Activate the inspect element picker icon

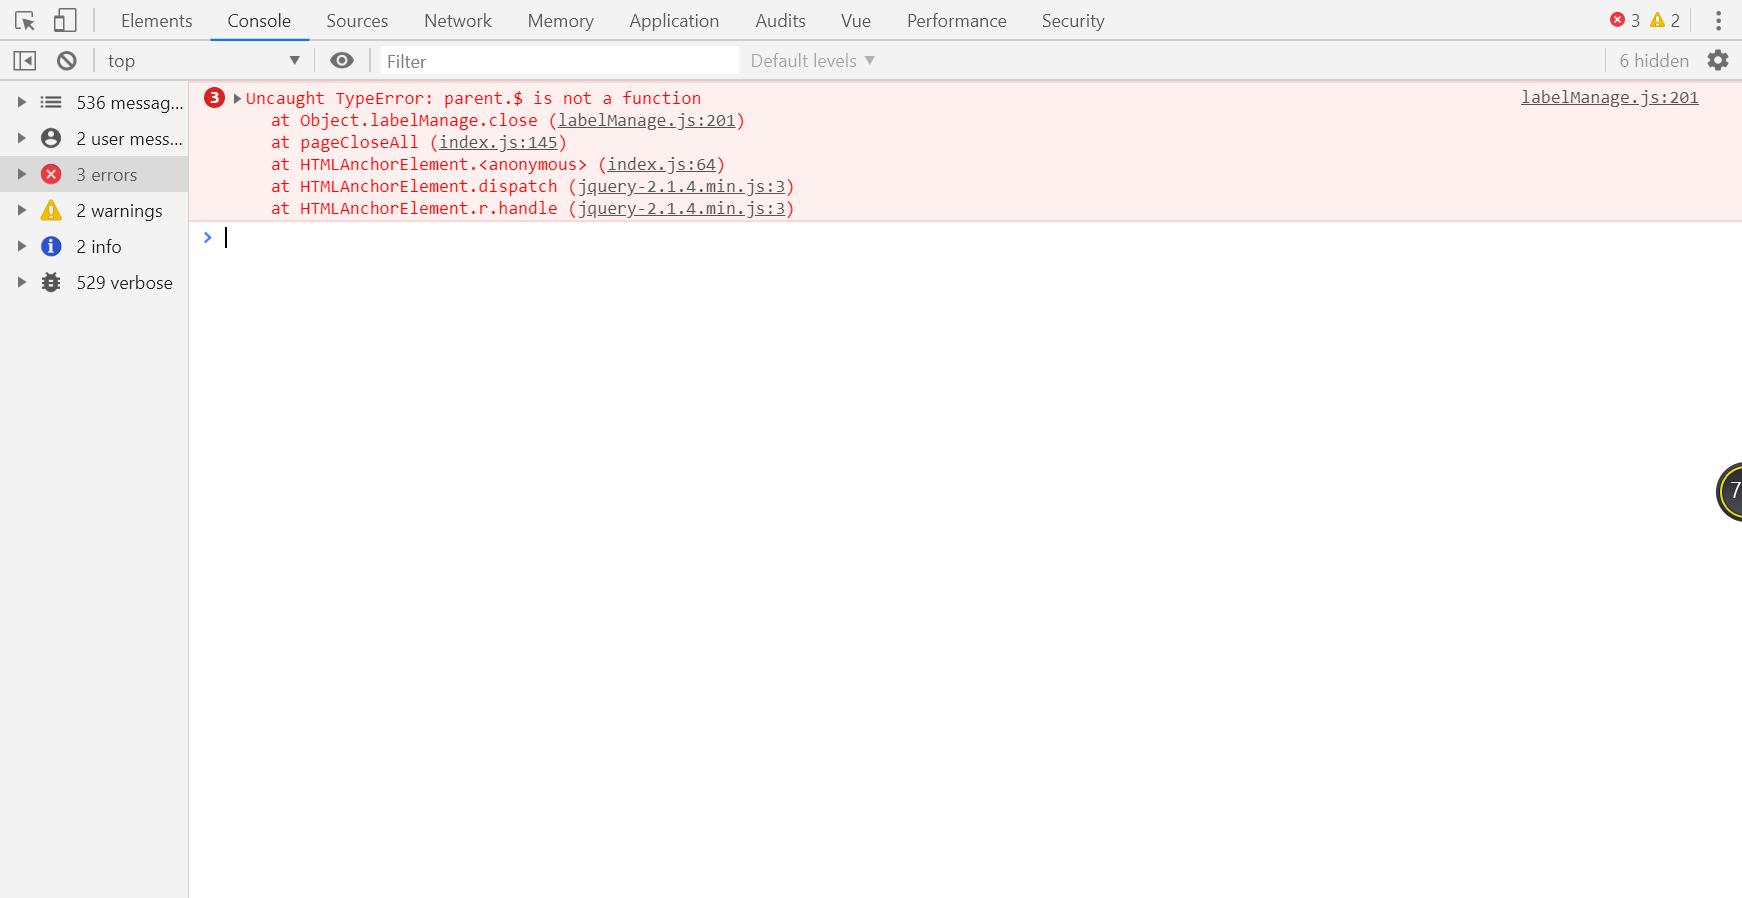click(x=25, y=20)
